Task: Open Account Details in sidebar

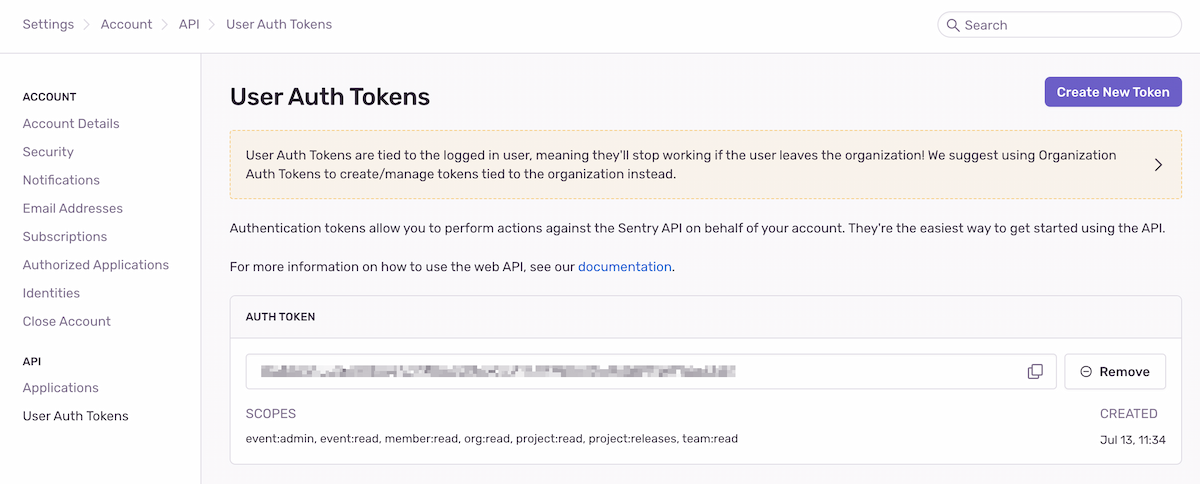Action: pyautogui.click(x=71, y=124)
